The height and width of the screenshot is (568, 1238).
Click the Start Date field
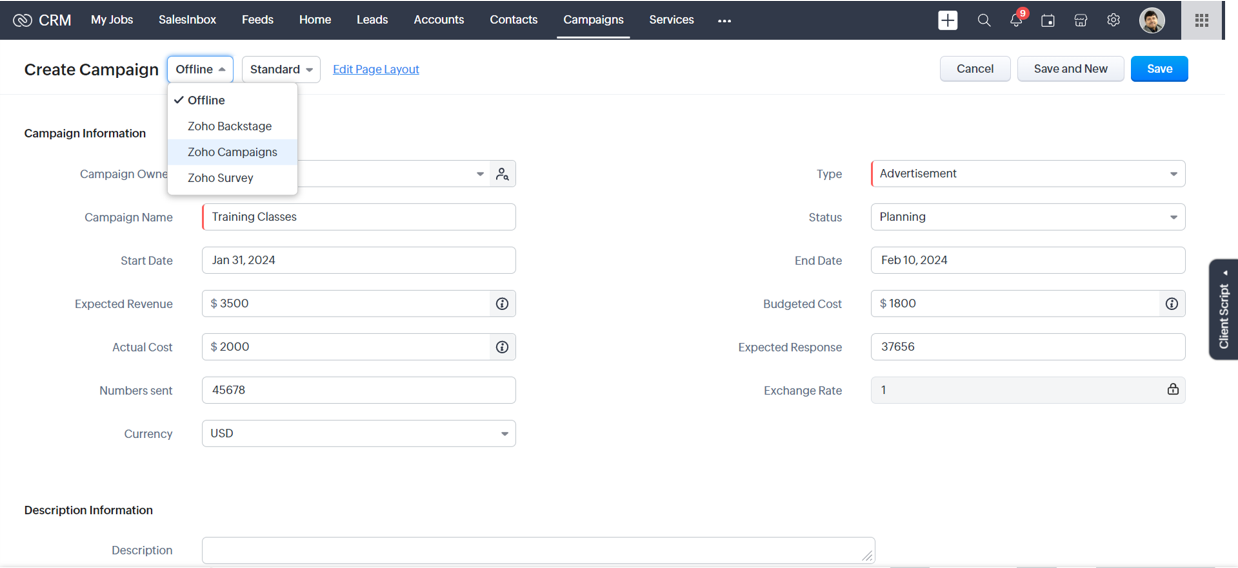coord(359,260)
